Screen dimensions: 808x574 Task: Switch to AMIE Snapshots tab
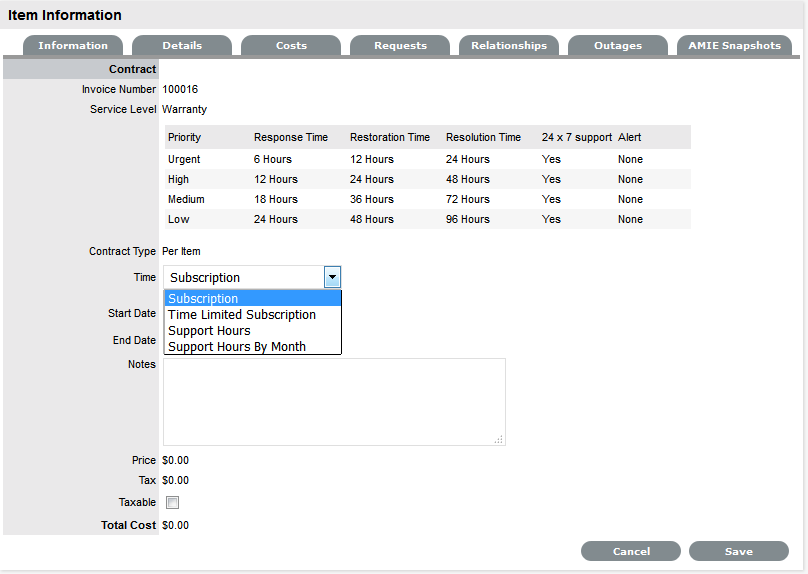click(735, 46)
